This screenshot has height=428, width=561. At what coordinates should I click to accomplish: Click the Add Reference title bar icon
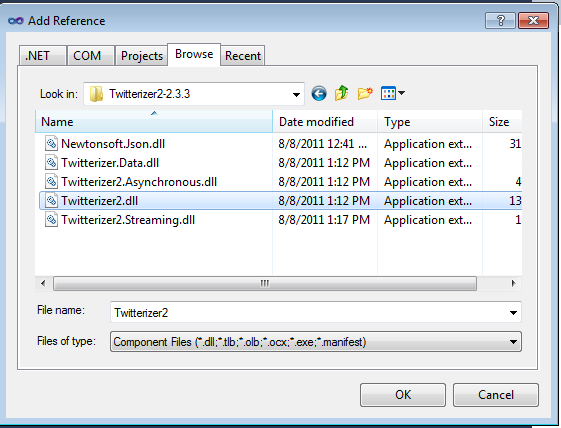pos(16,21)
